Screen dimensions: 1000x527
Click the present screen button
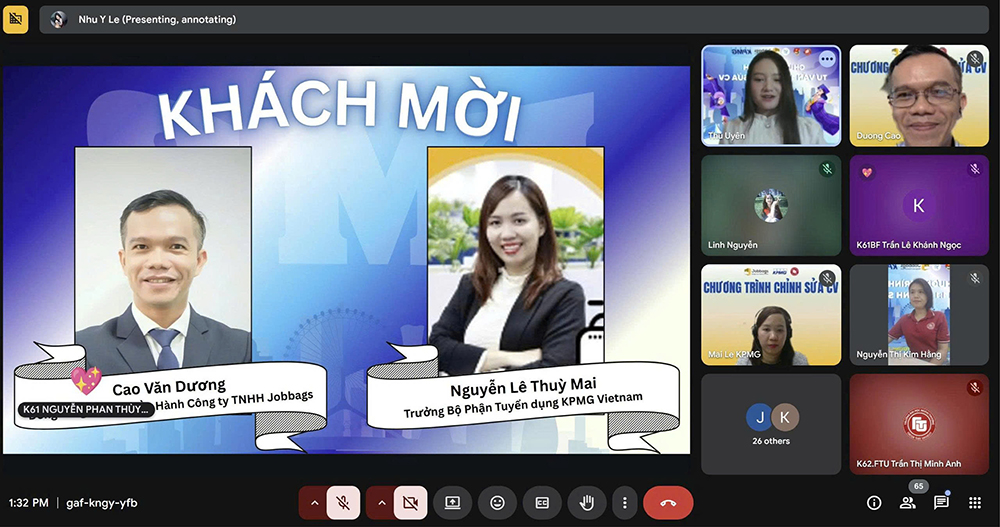tap(452, 503)
